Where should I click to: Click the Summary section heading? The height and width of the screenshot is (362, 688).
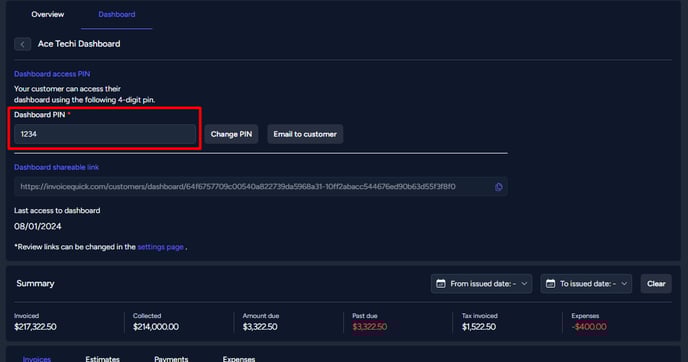click(35, 283)
